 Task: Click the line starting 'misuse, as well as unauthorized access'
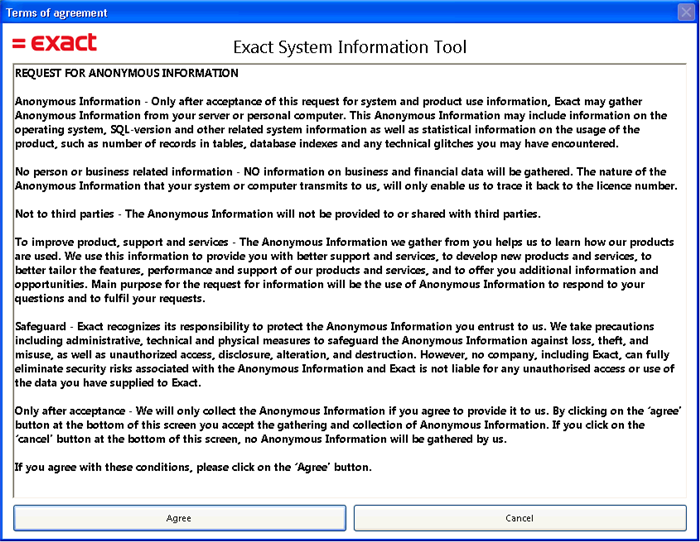342,355
